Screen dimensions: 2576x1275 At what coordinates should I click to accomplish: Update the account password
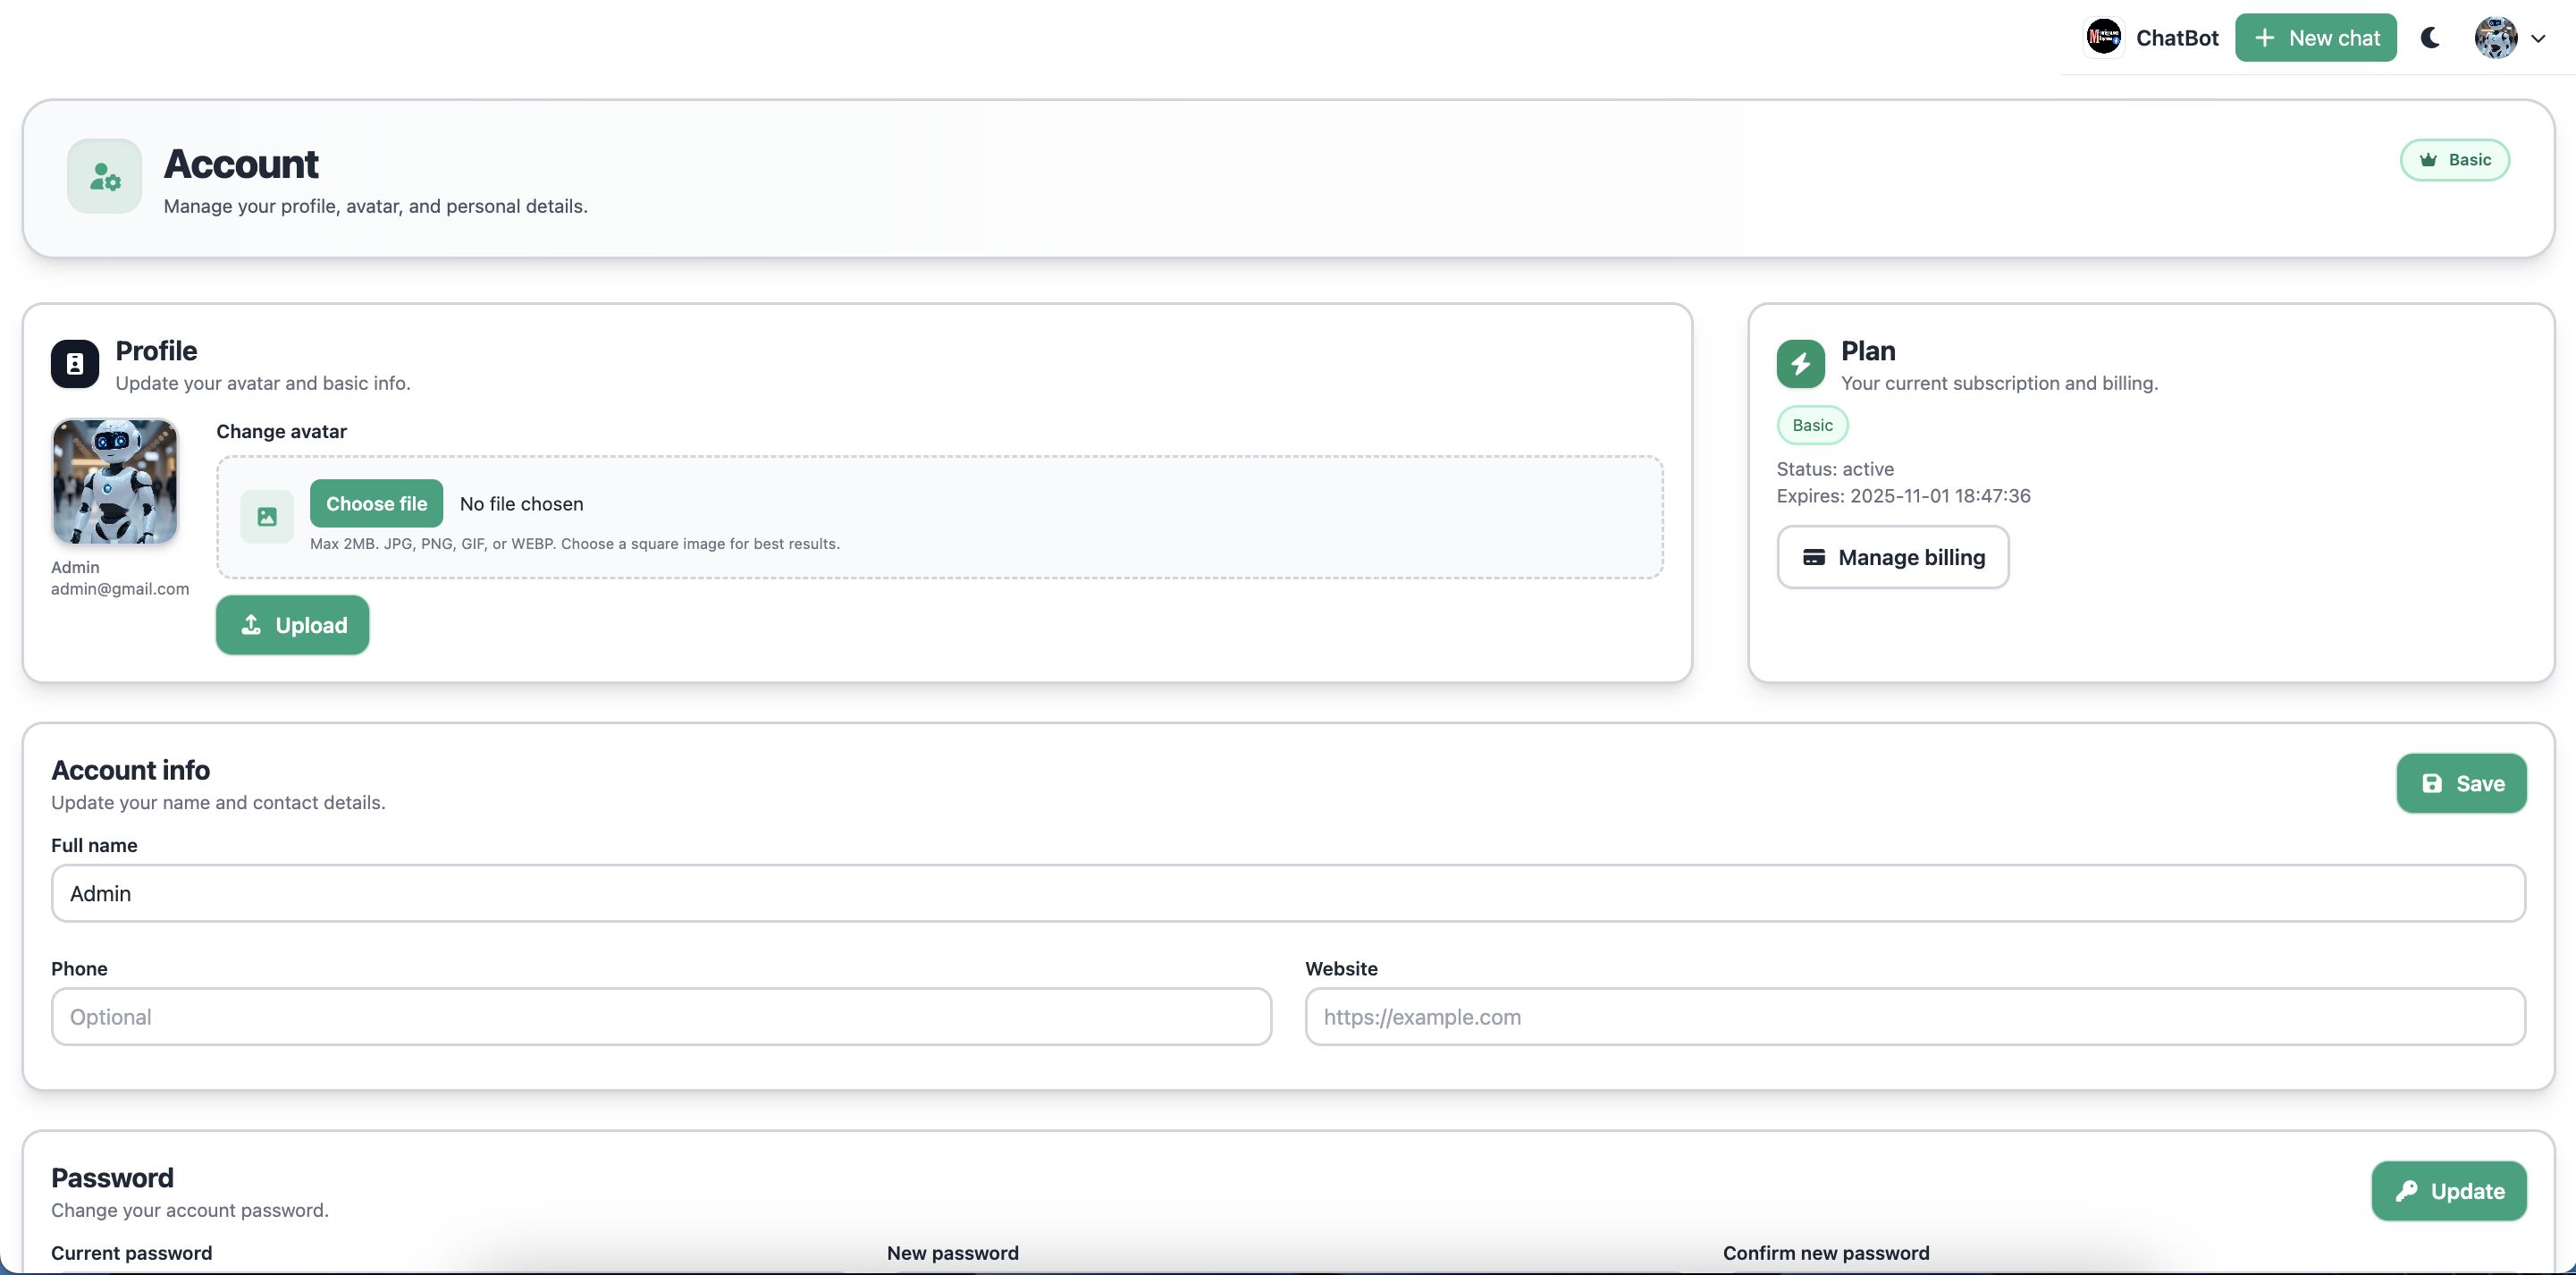2448,1191
